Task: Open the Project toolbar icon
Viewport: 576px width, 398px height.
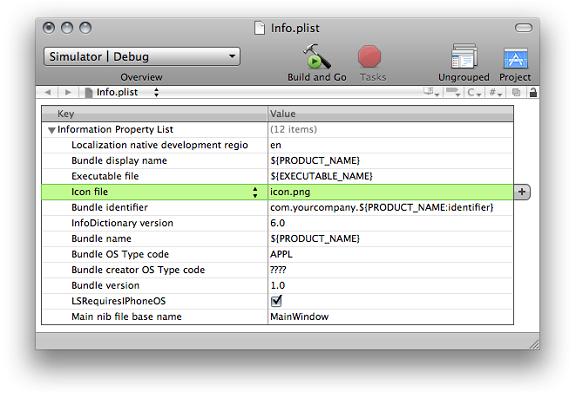Action: pyautogui.click(x=515, y=58)
